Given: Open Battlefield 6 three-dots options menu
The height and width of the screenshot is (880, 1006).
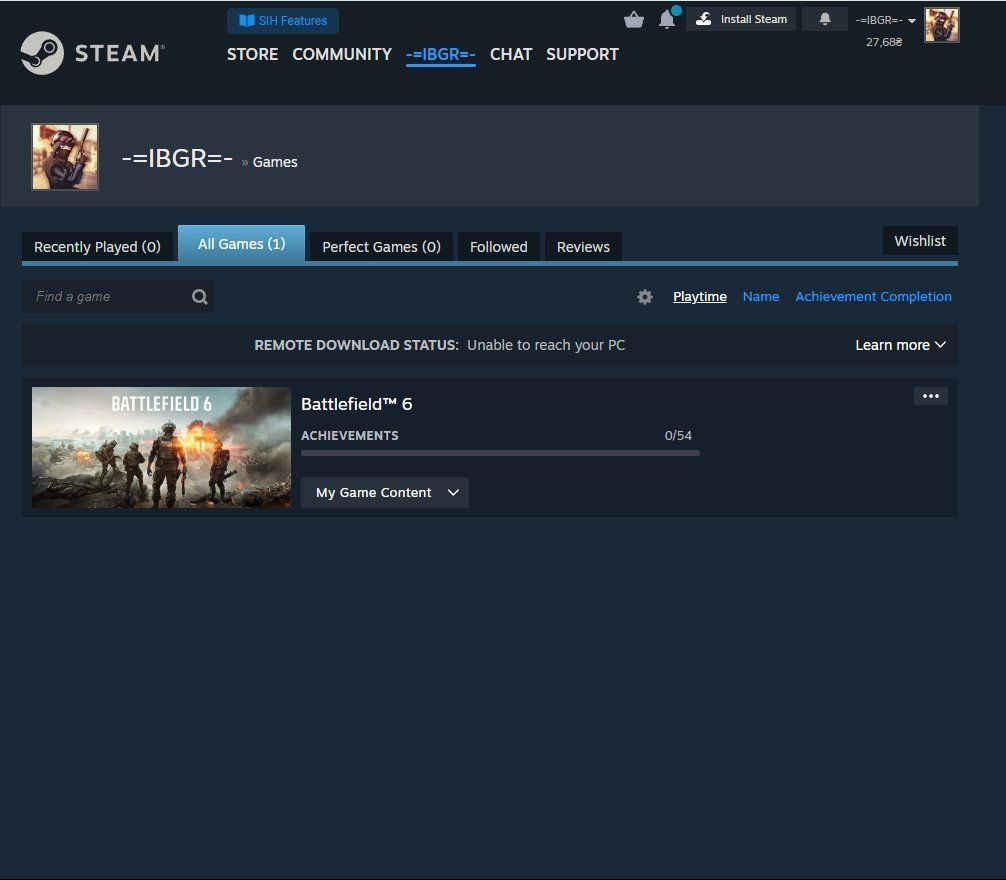Looking at the screenshot, I should point(930,396).
